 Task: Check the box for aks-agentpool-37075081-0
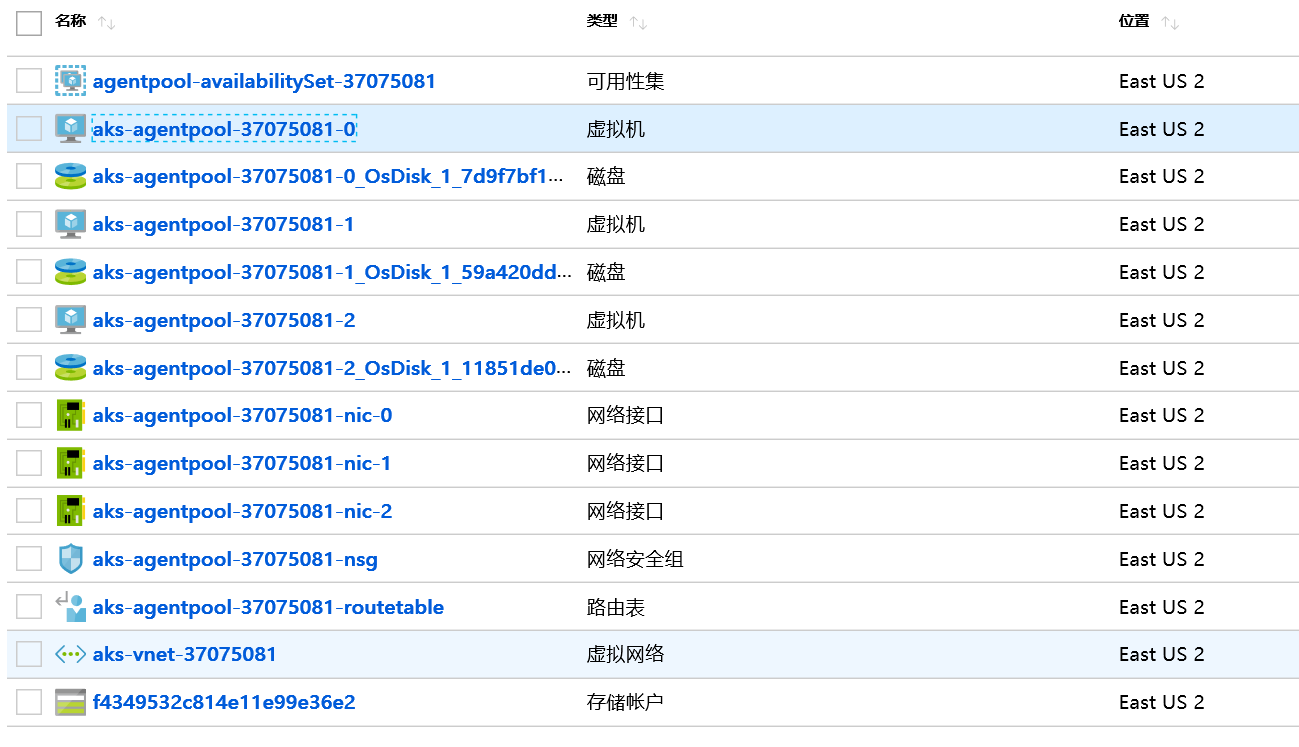pos(29,128)
